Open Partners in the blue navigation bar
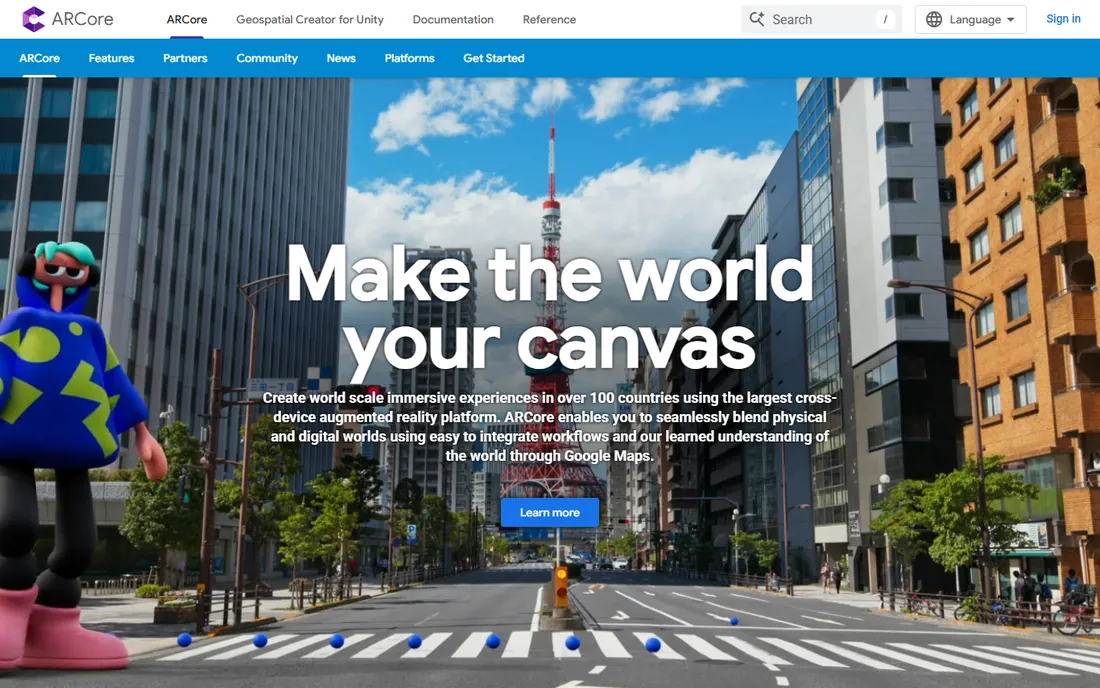This screenshot has height=688, width=1100. [x=185, y=58]
